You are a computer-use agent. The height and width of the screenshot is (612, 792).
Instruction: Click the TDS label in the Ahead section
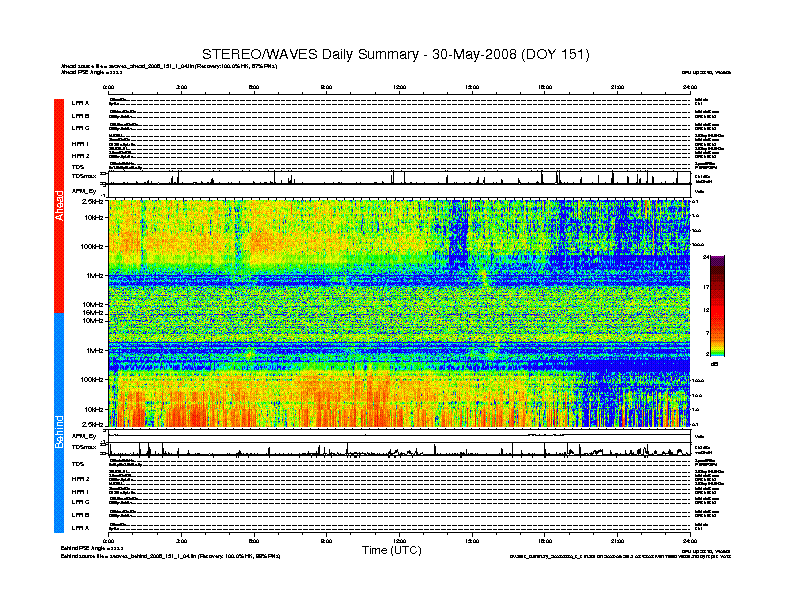click(78, 167)
